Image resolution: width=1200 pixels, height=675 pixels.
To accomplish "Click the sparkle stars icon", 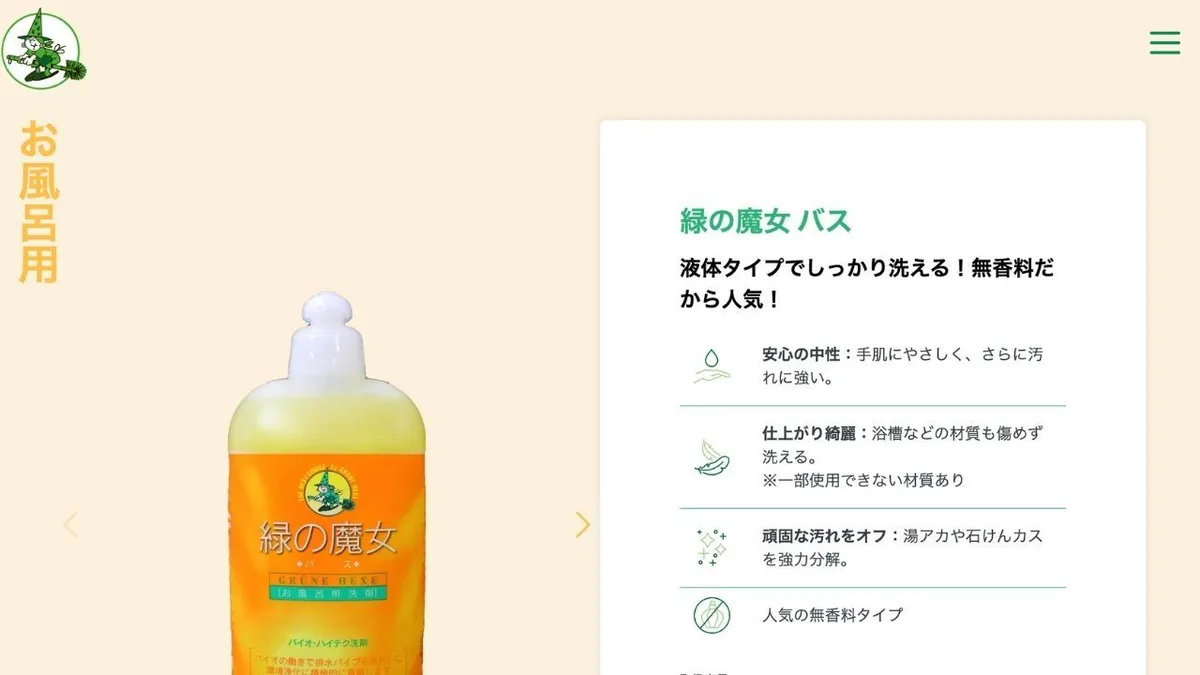I will [x=712, y=548].
